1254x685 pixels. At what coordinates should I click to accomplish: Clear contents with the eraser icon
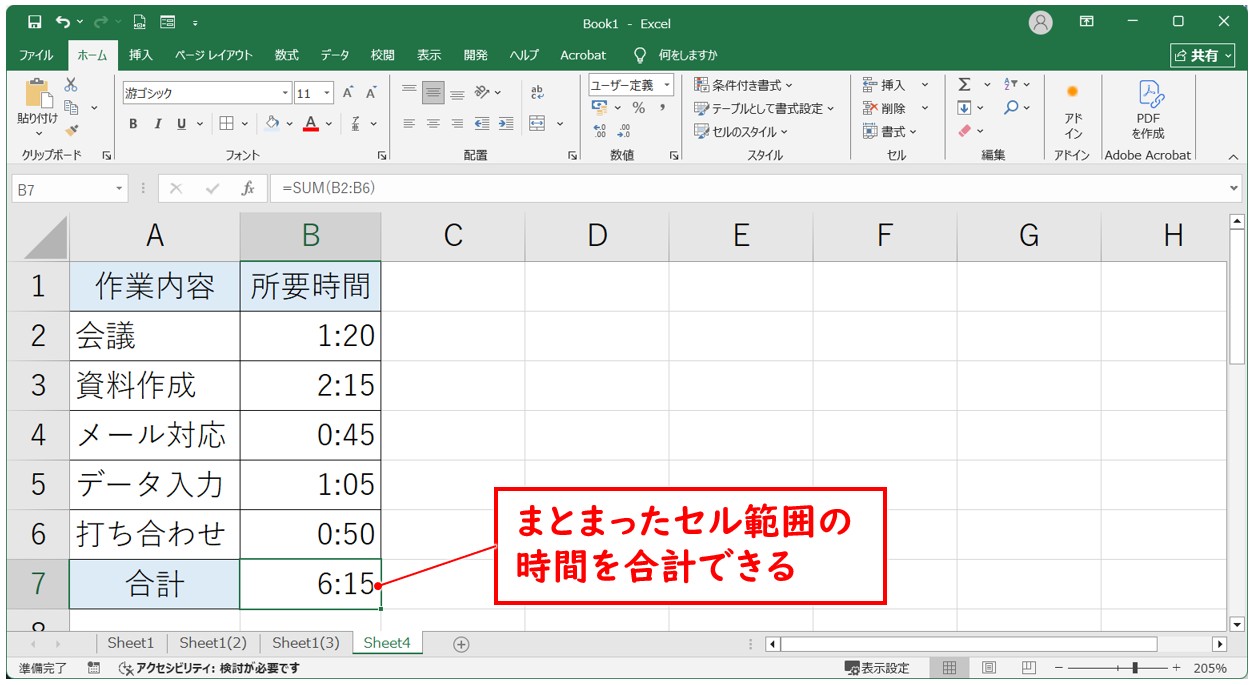coord(964,131)
